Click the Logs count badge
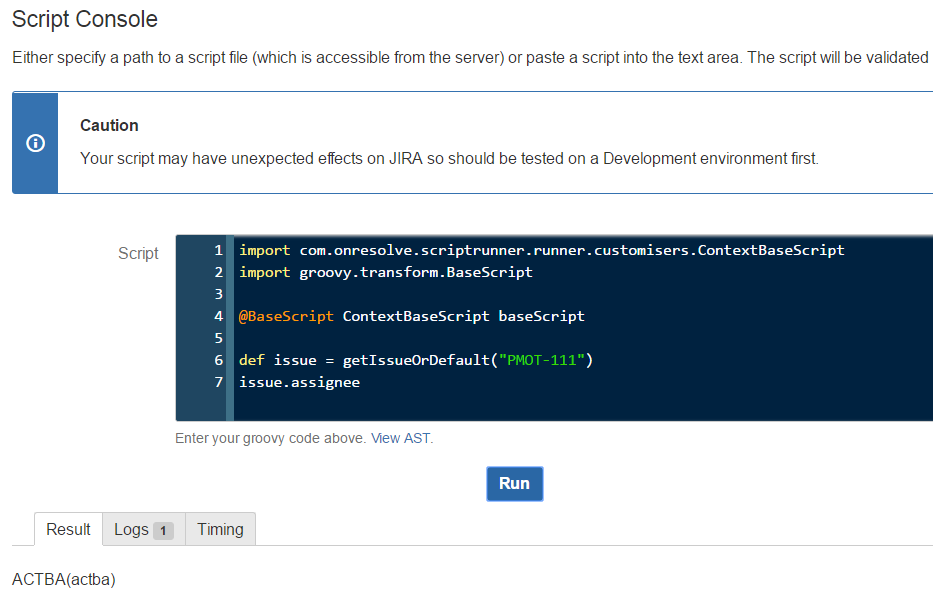 pos(163,531)
